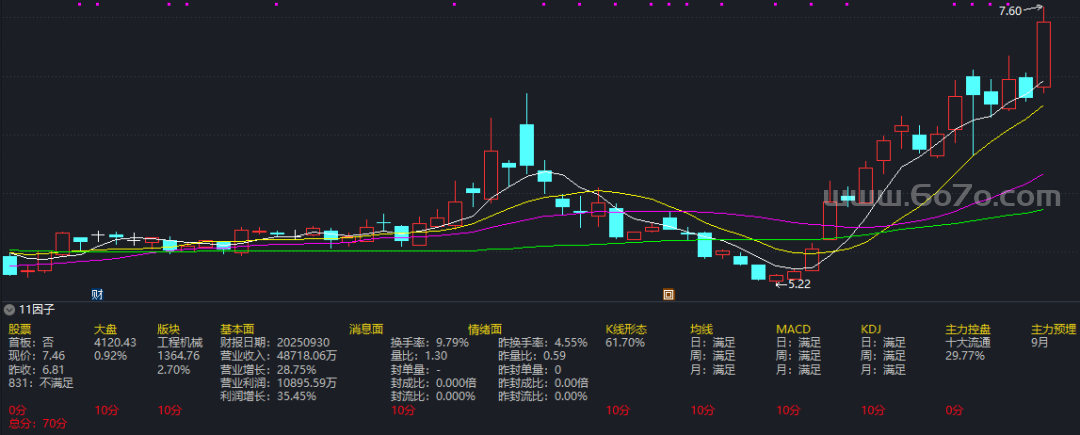Click the 均线 column header
Viewport: 1080px width, 435px height.
(x=701, y=328)
